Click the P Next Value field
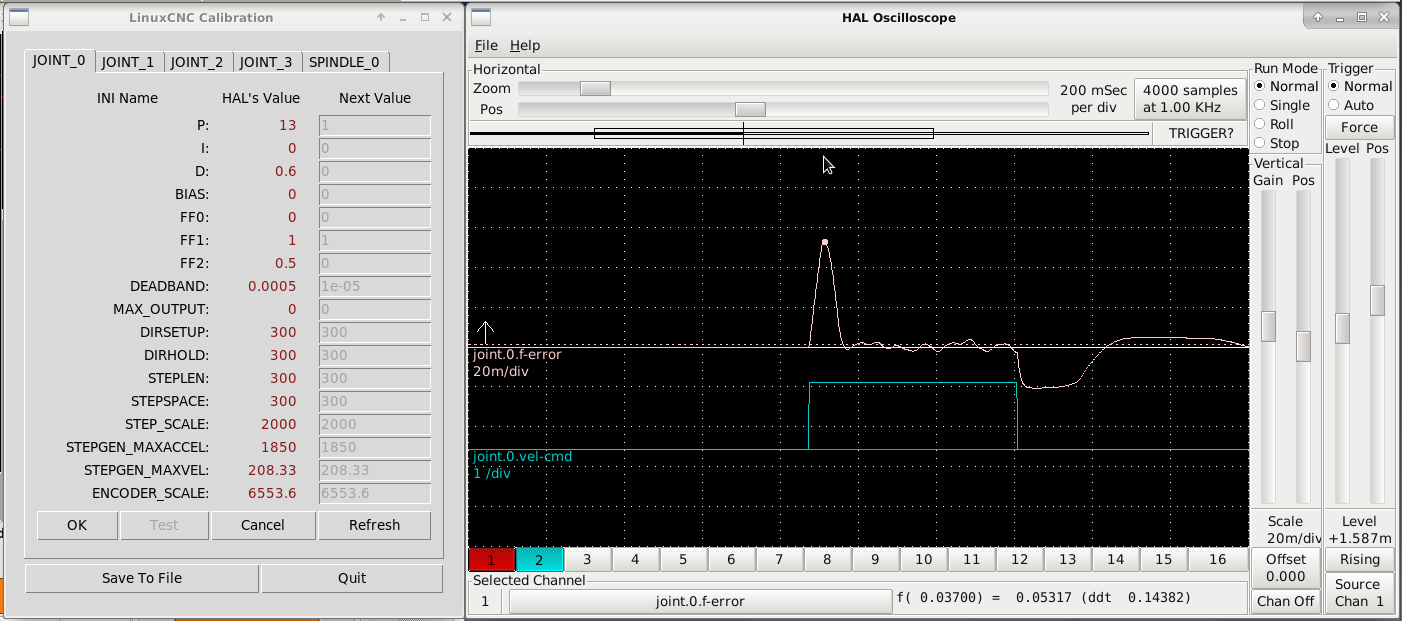Screen dimensions: 1402x621 point(375,125)
